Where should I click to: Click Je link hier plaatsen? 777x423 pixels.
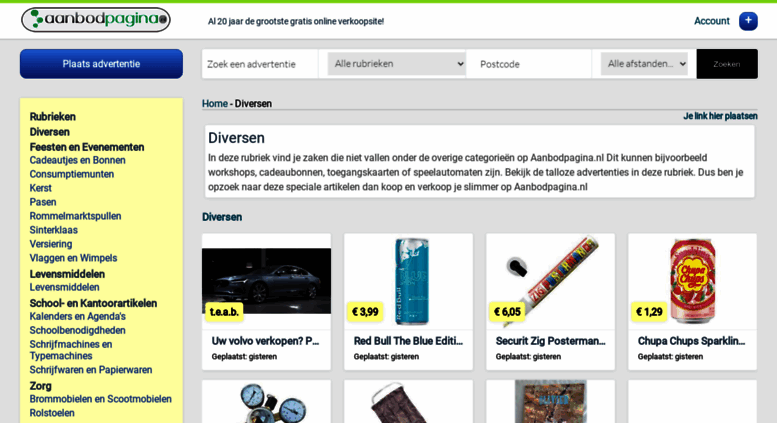[720, 116]
